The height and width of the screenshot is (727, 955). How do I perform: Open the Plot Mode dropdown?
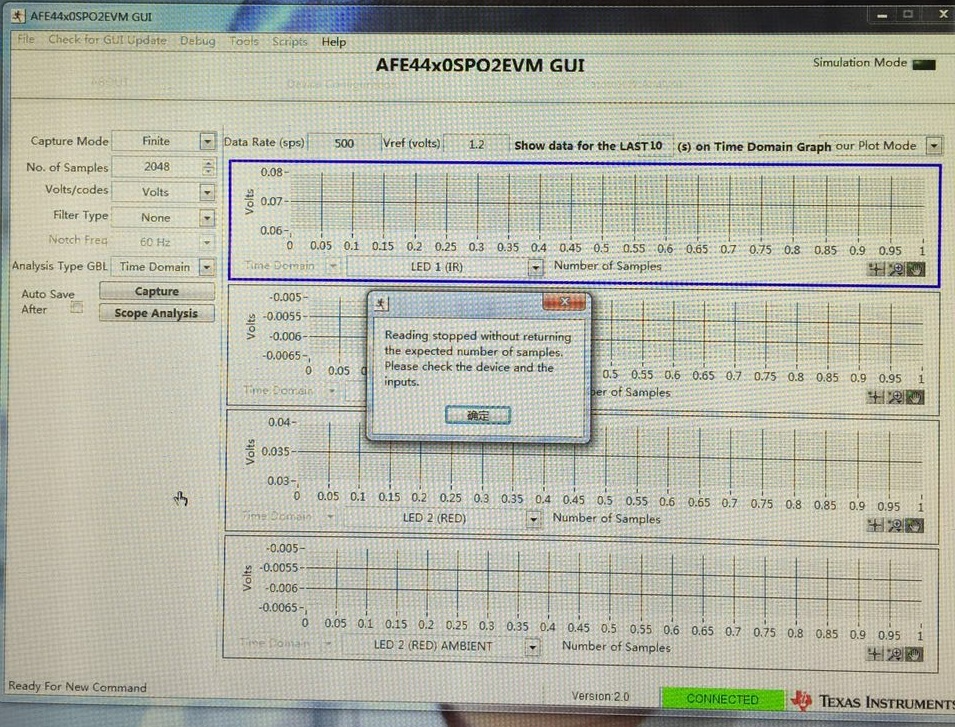pyautogui.click(x=934, y=146)
